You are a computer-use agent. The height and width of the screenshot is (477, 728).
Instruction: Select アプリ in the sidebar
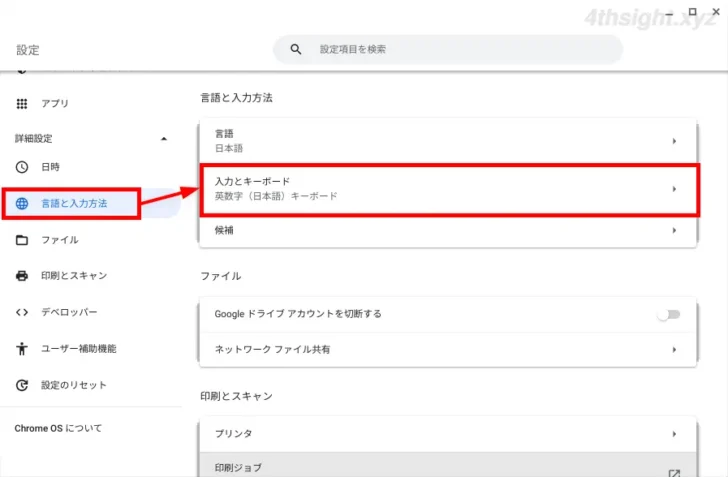pos(55,104)
